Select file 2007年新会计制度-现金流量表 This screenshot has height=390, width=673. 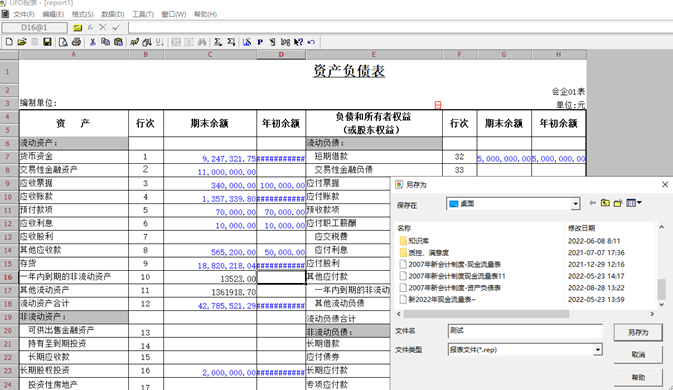450,264
